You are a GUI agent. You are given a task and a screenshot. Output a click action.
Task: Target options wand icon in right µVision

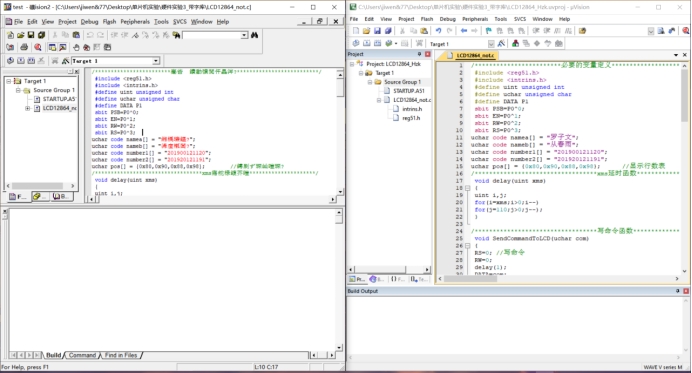coord(501,43)
